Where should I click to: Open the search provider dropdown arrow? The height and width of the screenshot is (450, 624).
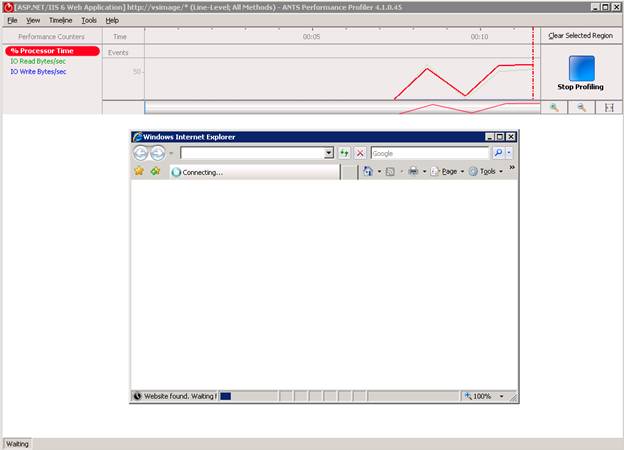pyautogui.click(x=509, y=153)
